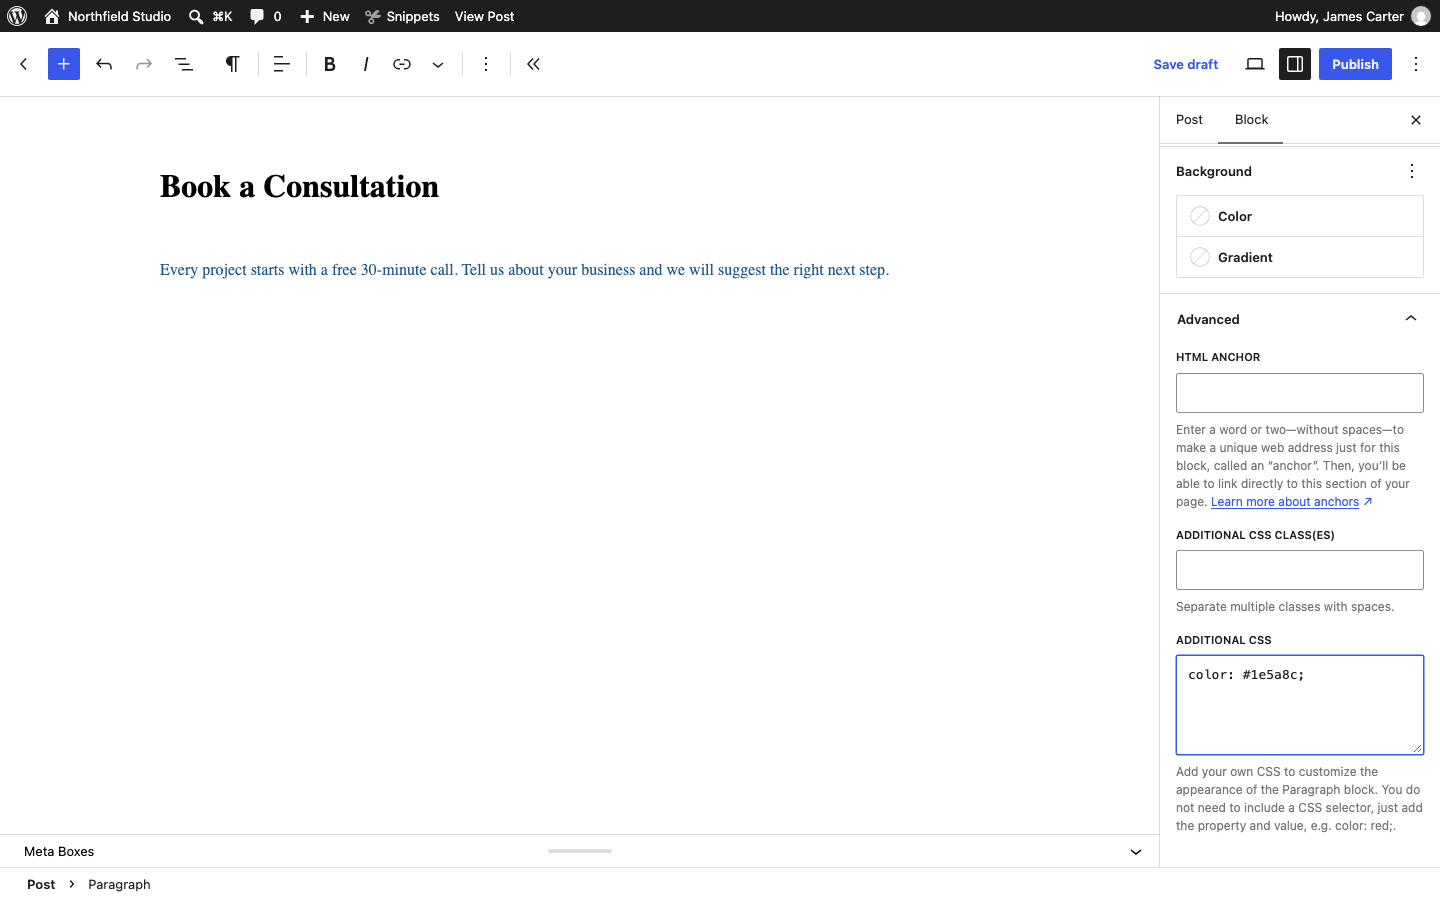
Task: Switch to the Block tab
Action: coord(1251,120)
